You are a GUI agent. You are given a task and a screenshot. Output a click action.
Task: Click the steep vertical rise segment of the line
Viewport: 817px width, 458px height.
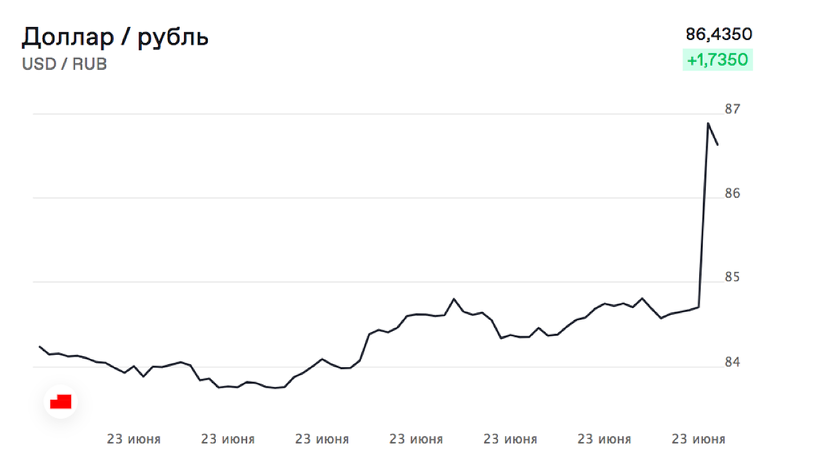(x=703, y=215)
